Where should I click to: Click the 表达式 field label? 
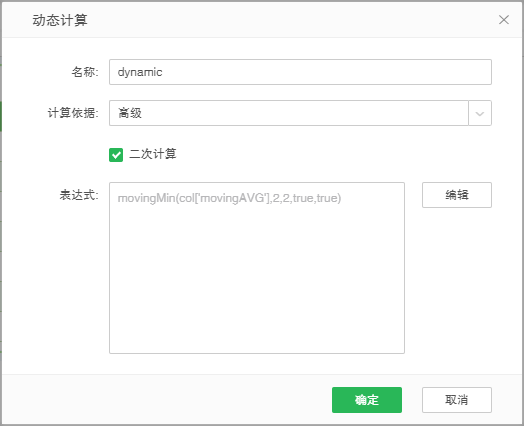79,195
